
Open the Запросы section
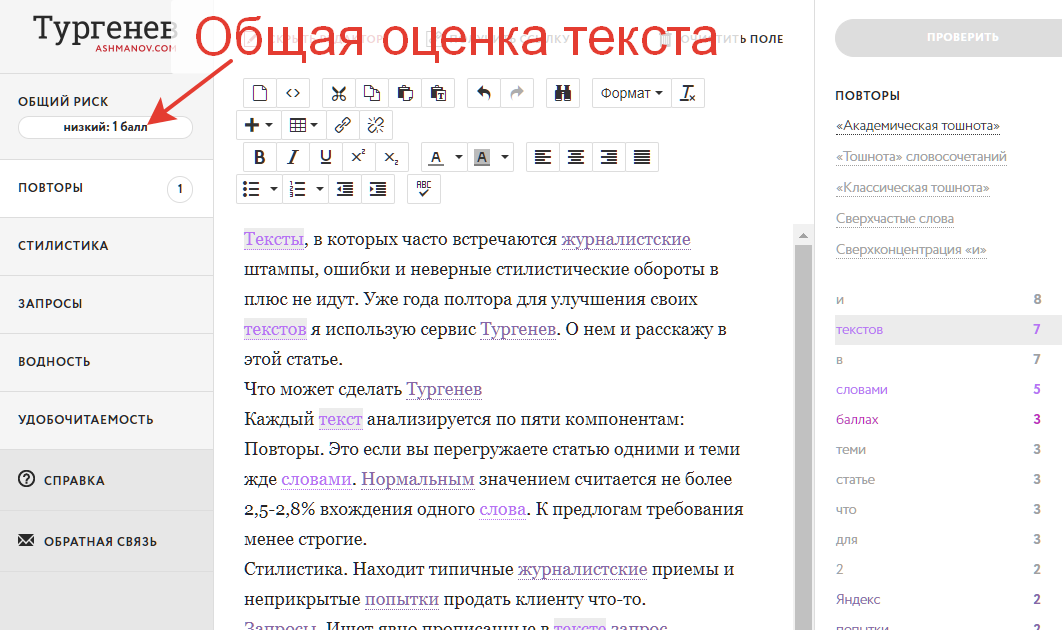pos(106,304)
